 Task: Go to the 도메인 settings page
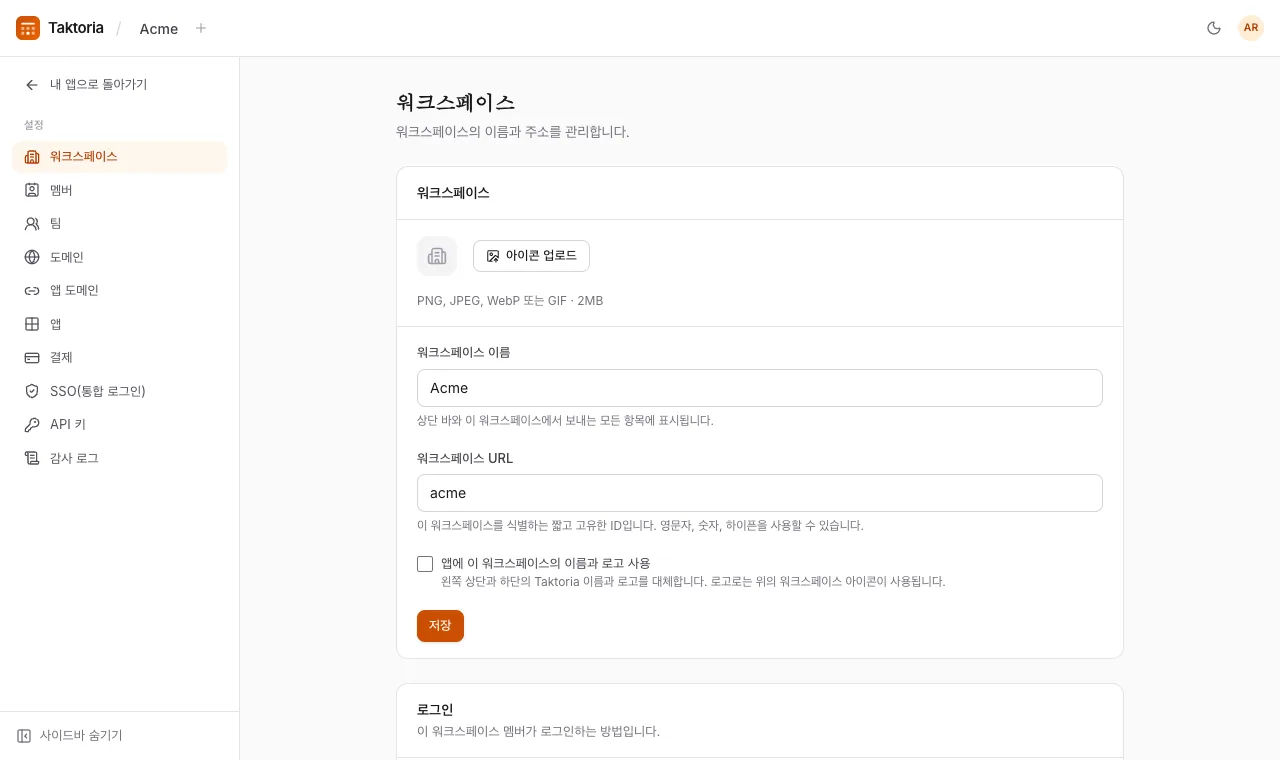[x=120, y=257]
